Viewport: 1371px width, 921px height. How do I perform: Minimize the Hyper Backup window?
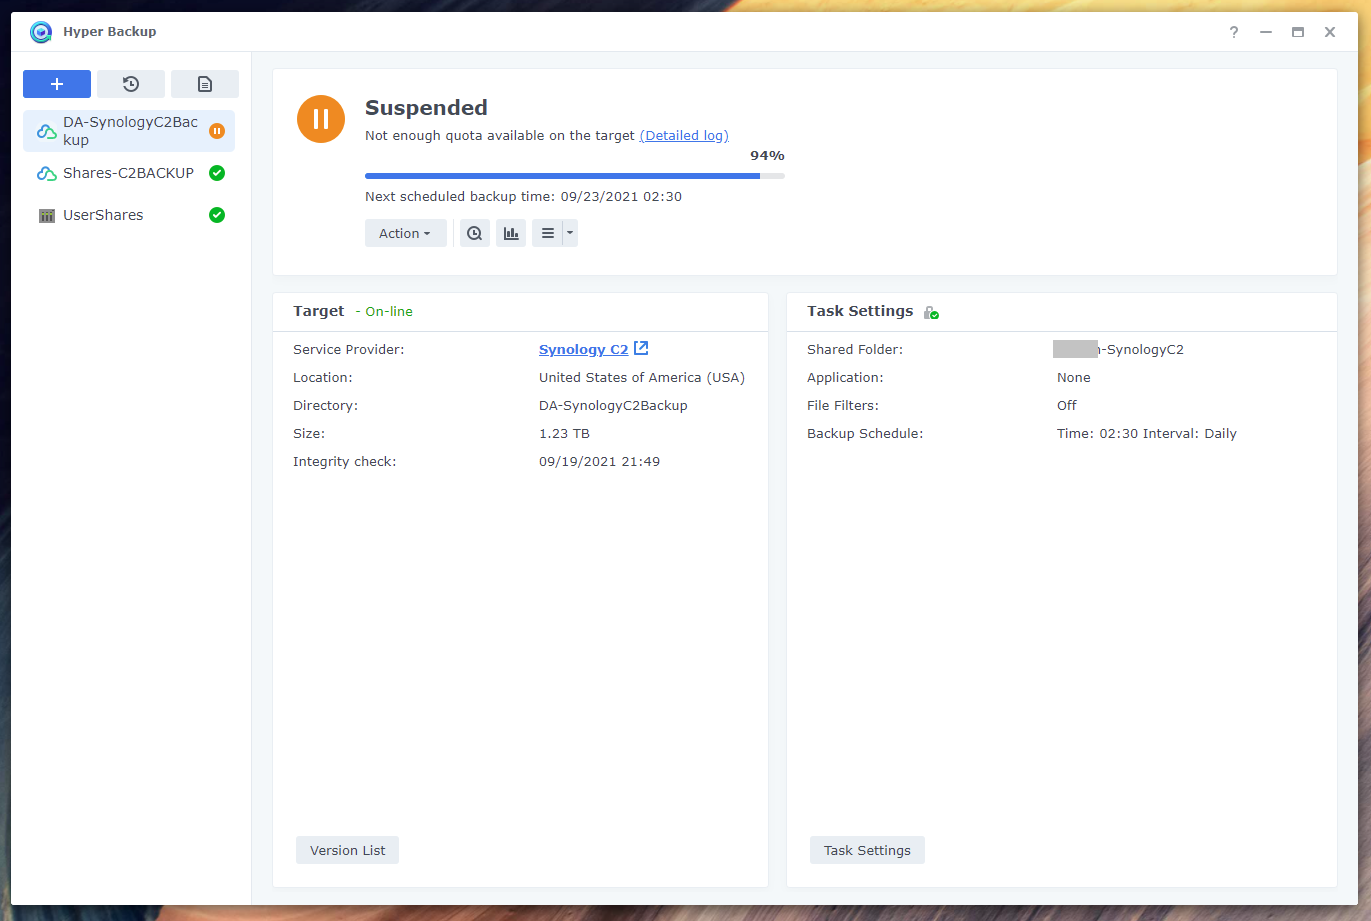point(1266,32)
